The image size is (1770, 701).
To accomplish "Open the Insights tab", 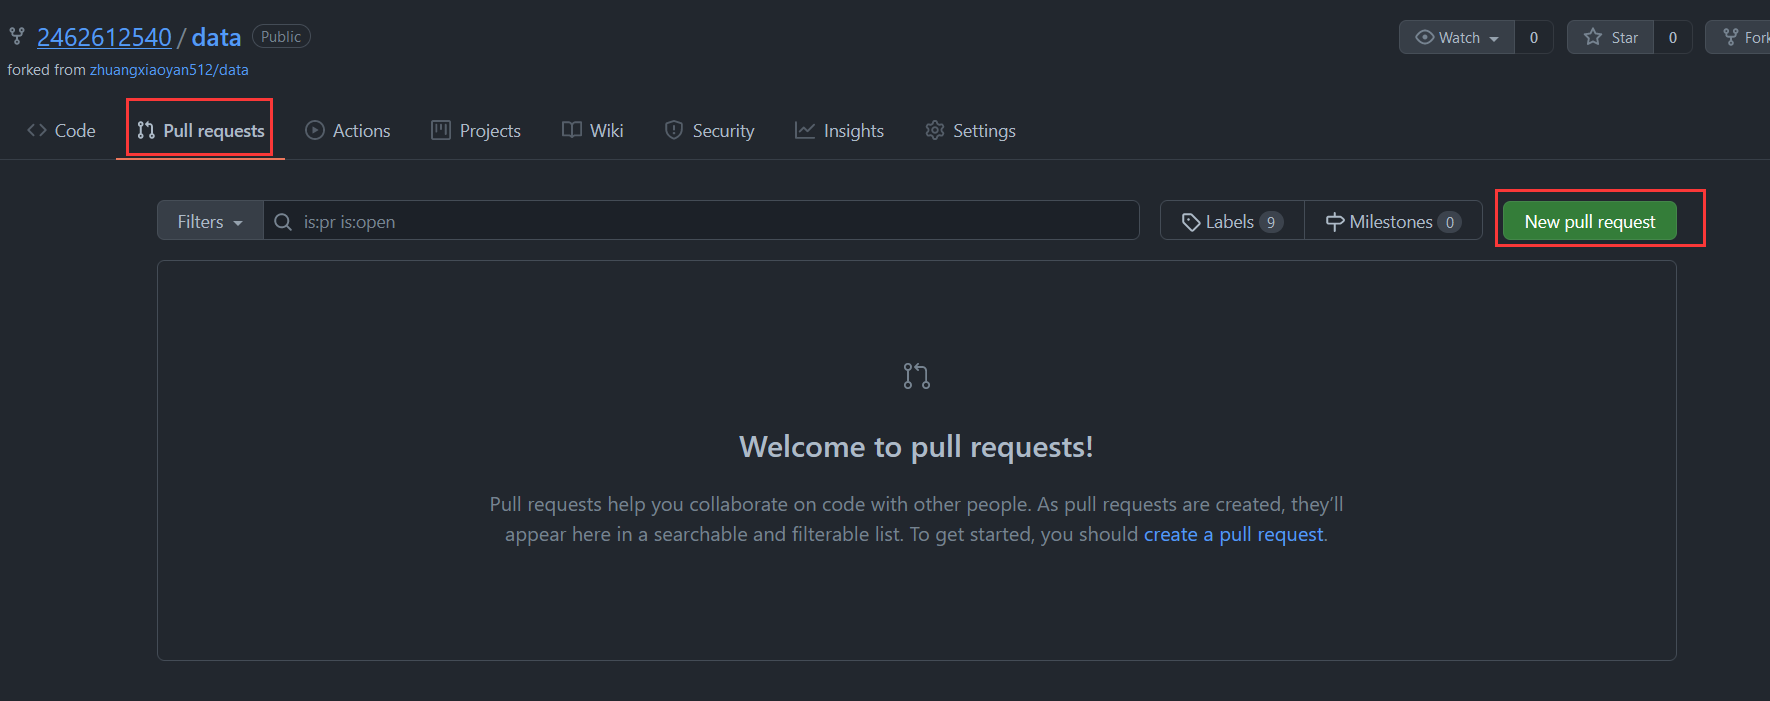I will (840, 131).
